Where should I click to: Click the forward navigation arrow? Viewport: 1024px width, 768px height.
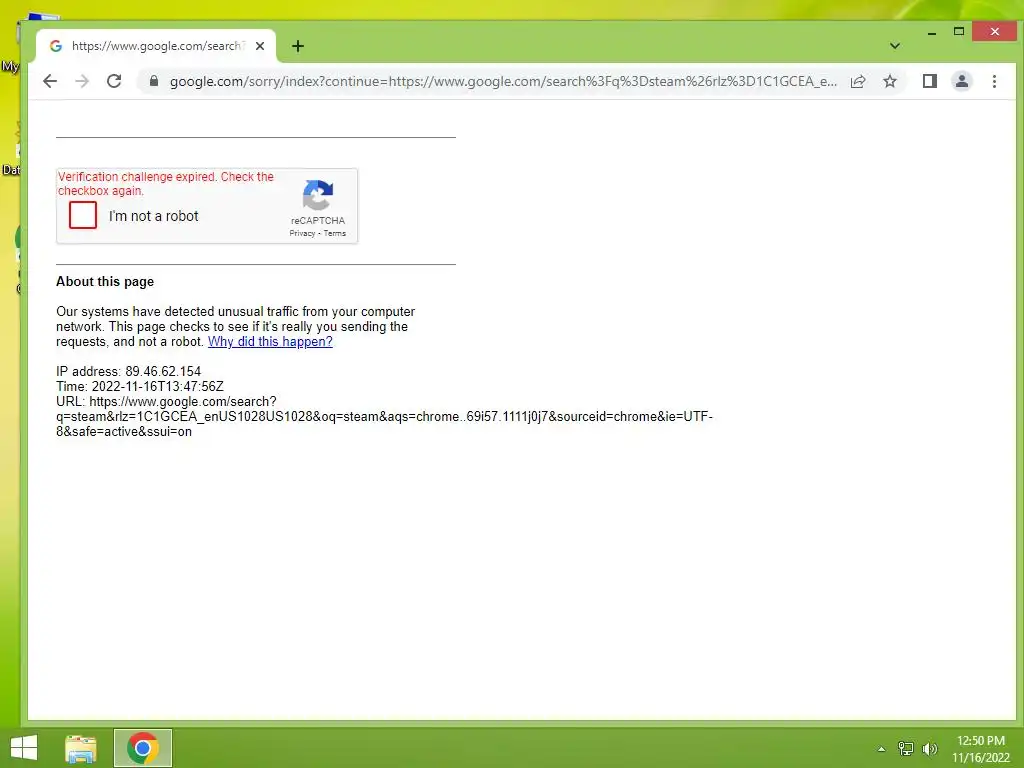tap(82, 81)
